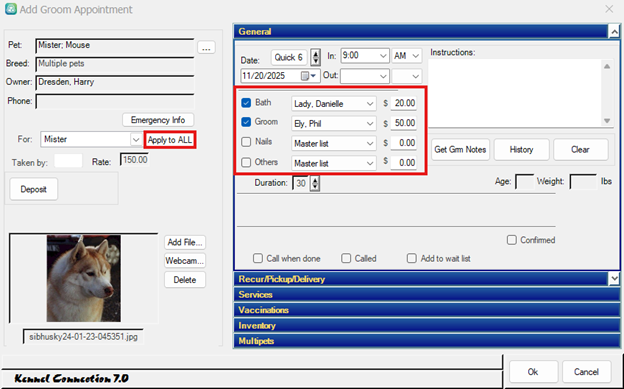Click in the Instructions text area

tap(516, 93)
